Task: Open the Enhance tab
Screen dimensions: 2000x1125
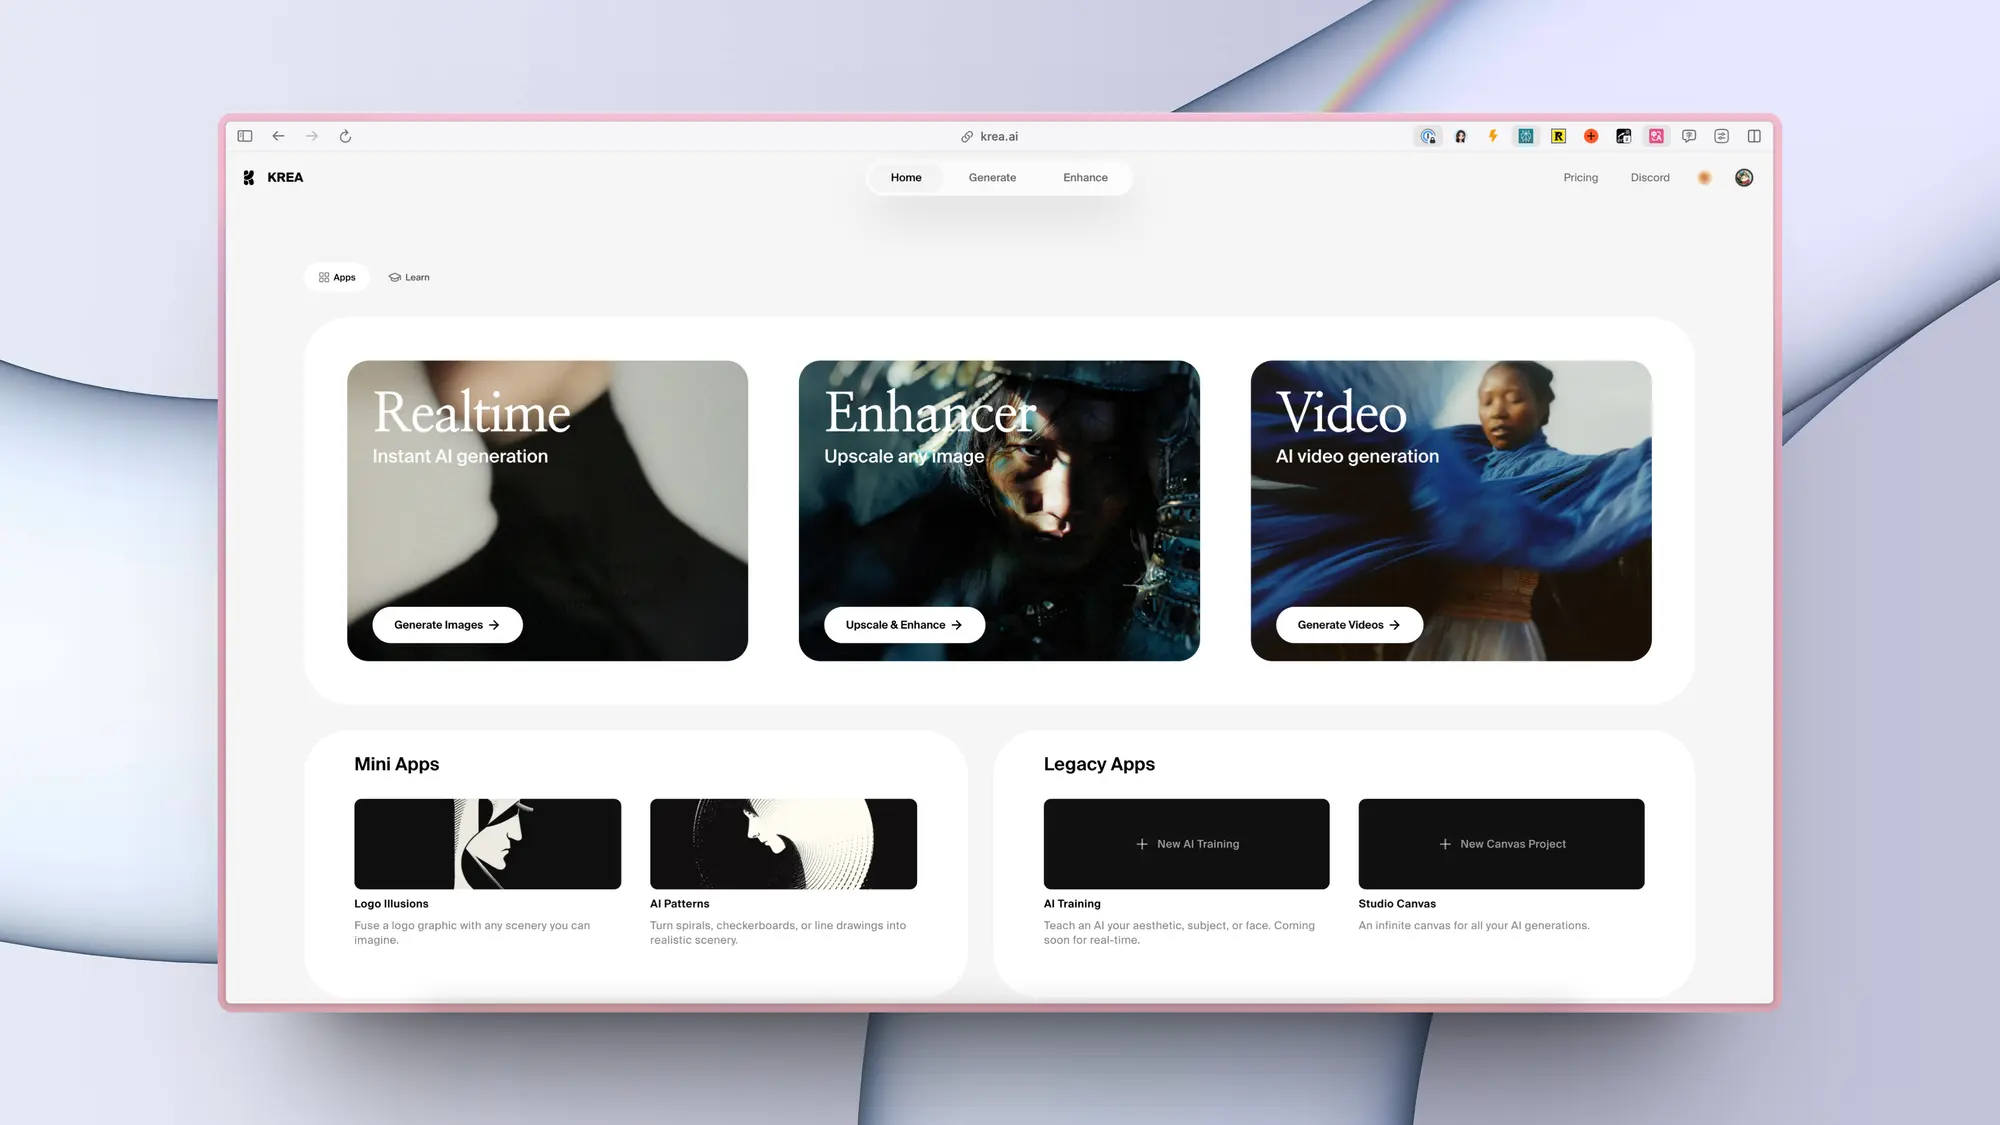Action: pyautogui.click(x=1085, y=177)
